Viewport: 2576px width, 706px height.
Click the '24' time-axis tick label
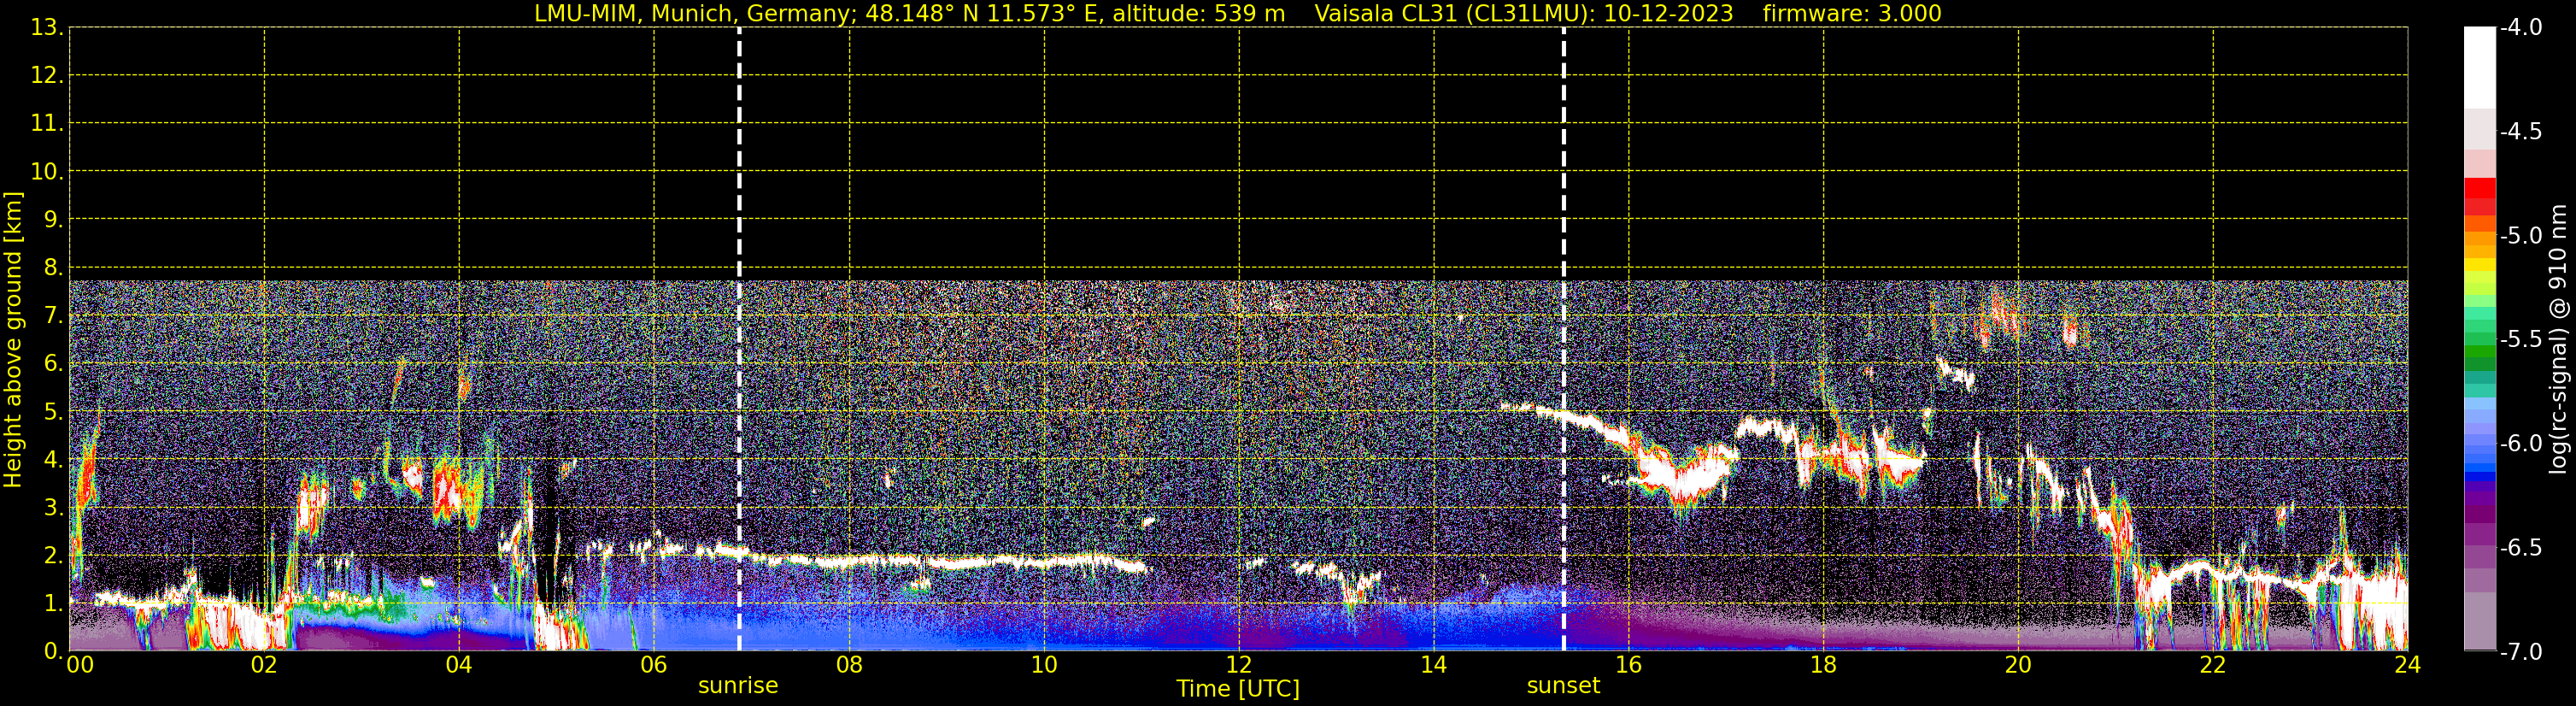pos(2407,665)
